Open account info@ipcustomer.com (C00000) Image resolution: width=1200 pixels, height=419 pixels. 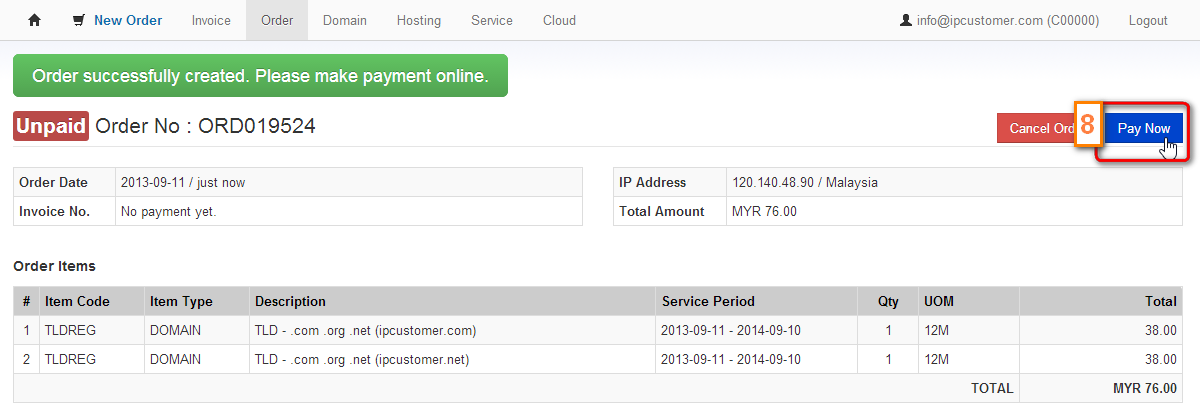coord(1008,20)
